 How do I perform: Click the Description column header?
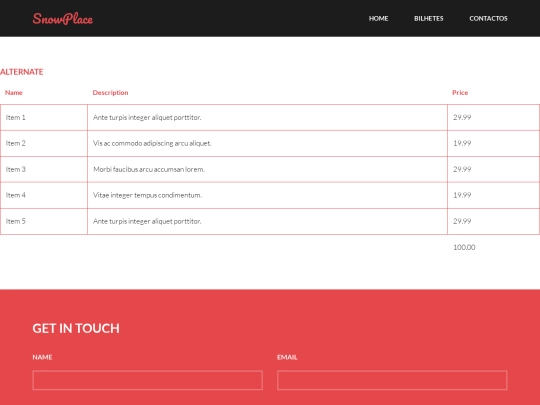111,93
